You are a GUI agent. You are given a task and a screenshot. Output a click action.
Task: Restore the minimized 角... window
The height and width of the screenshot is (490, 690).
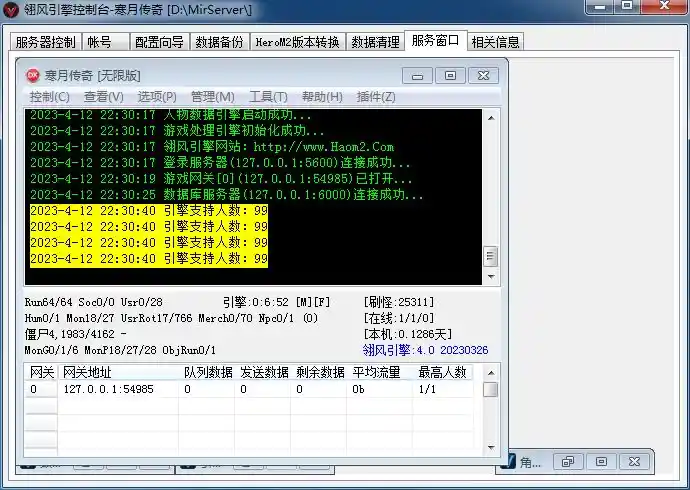coord(568,461)
